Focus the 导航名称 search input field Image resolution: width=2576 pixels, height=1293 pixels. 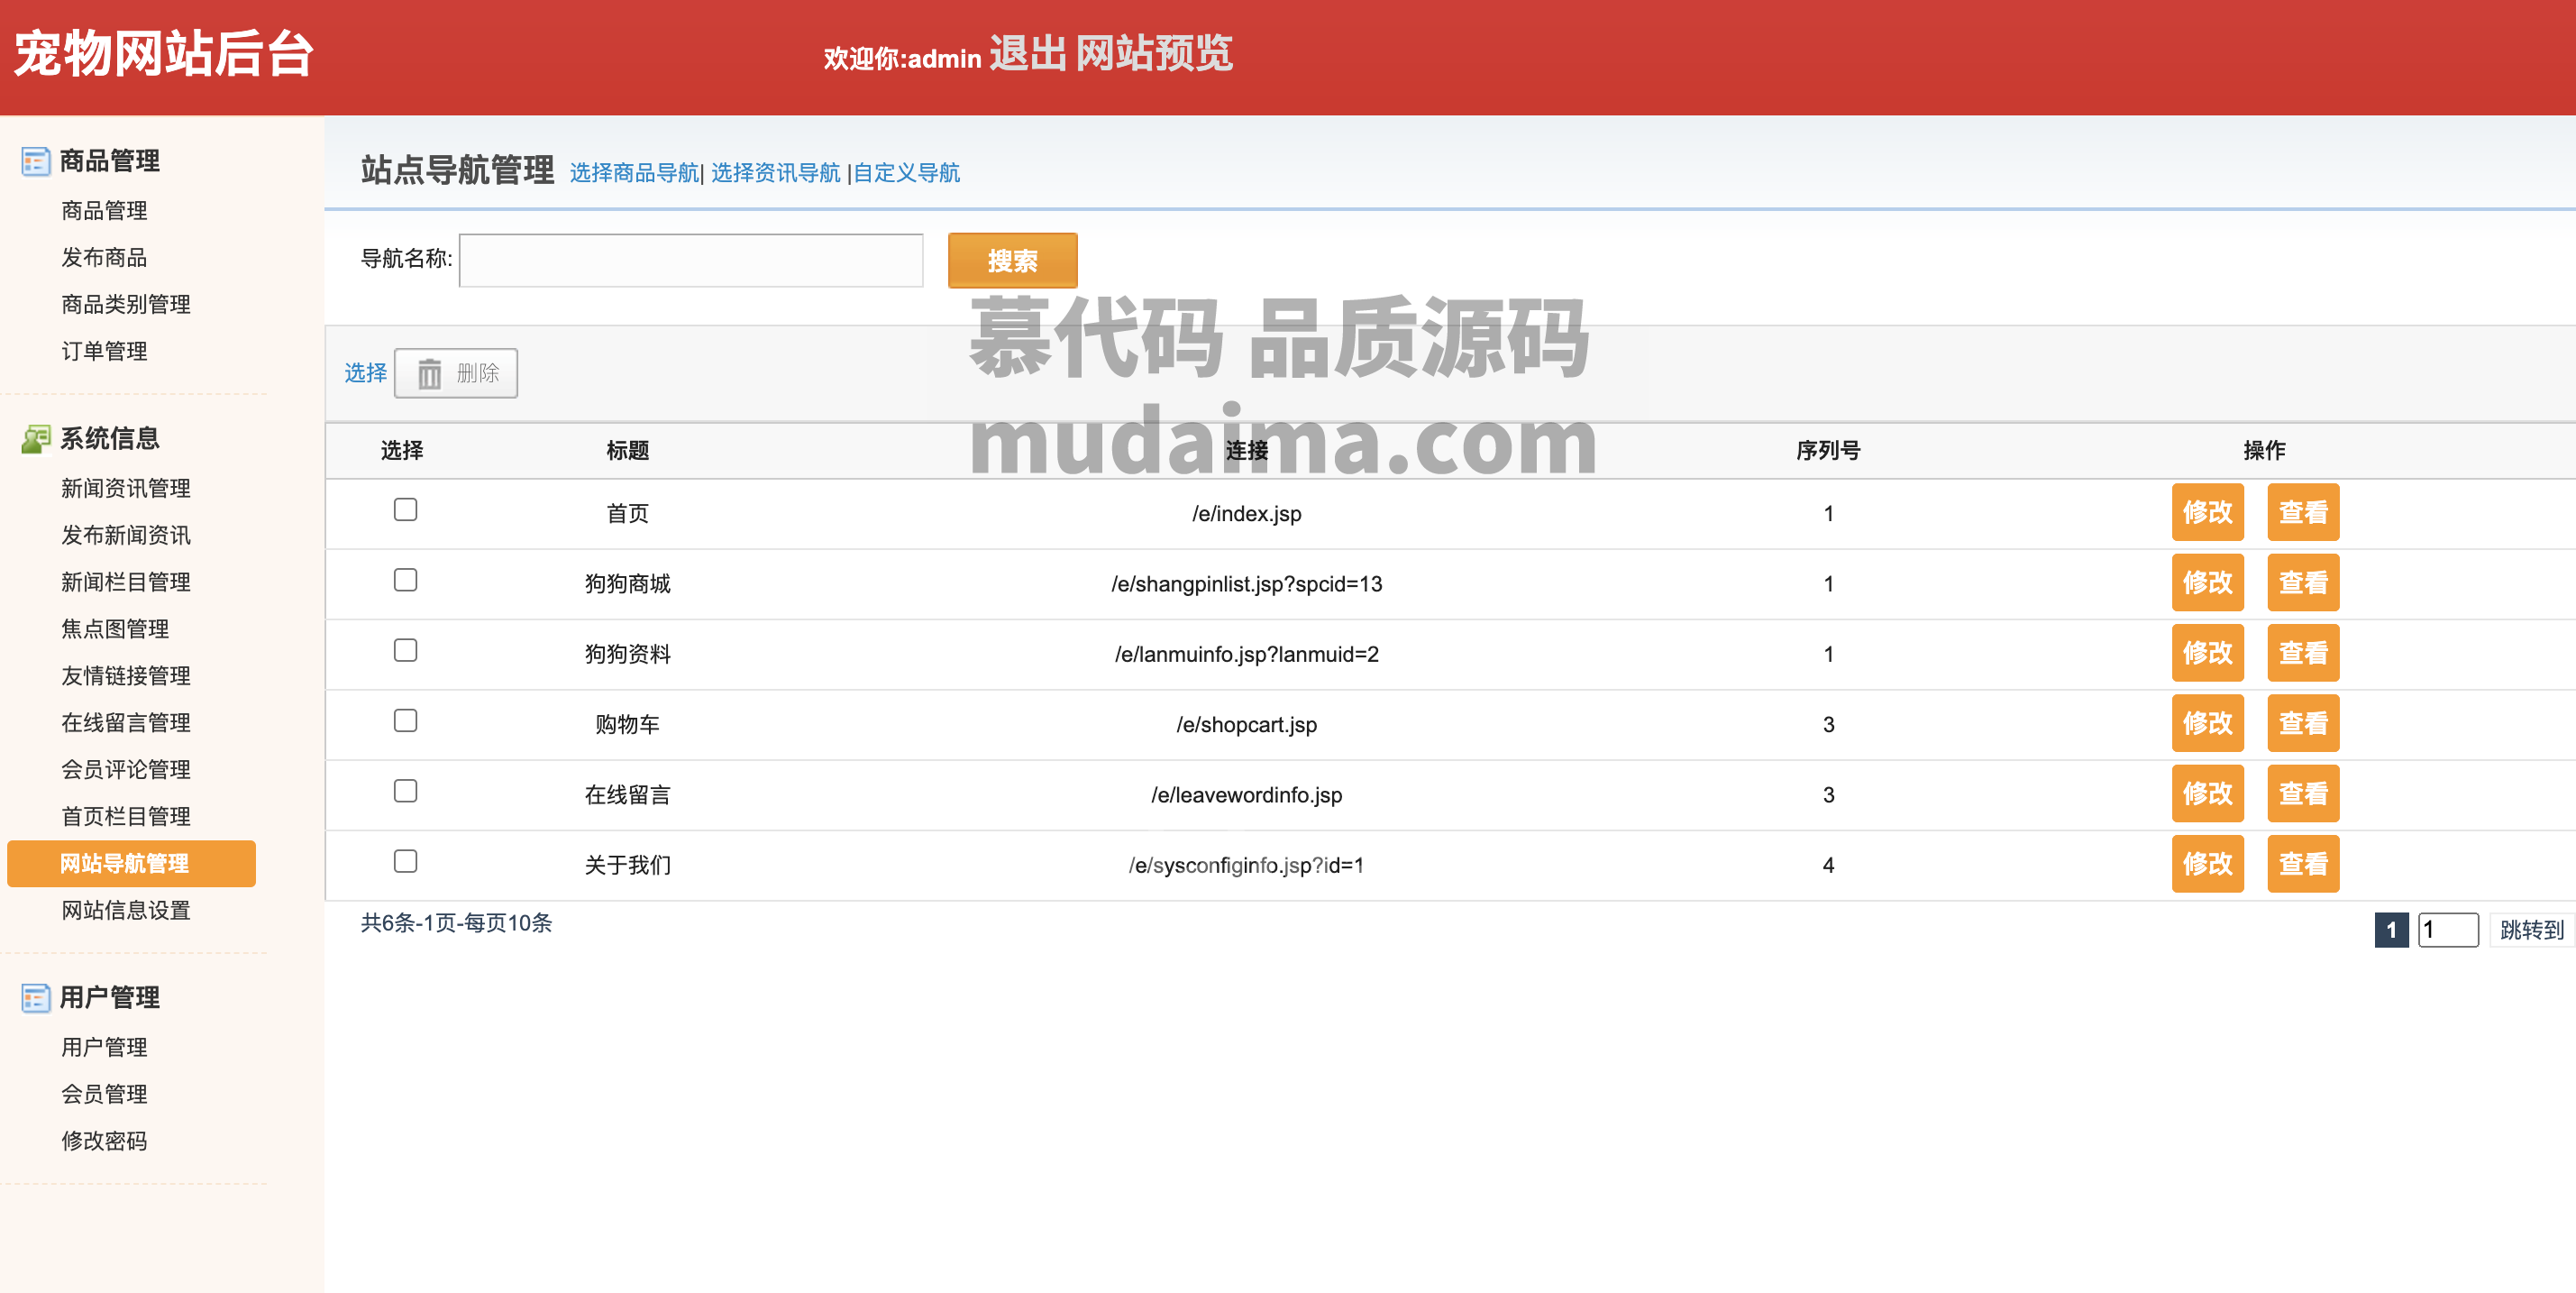(691, 260)
